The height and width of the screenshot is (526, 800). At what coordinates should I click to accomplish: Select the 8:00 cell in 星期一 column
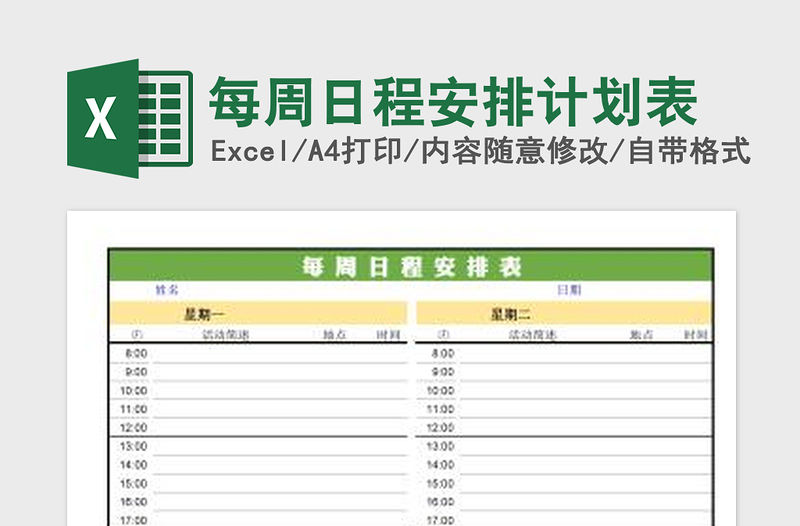tap(136, 353)
